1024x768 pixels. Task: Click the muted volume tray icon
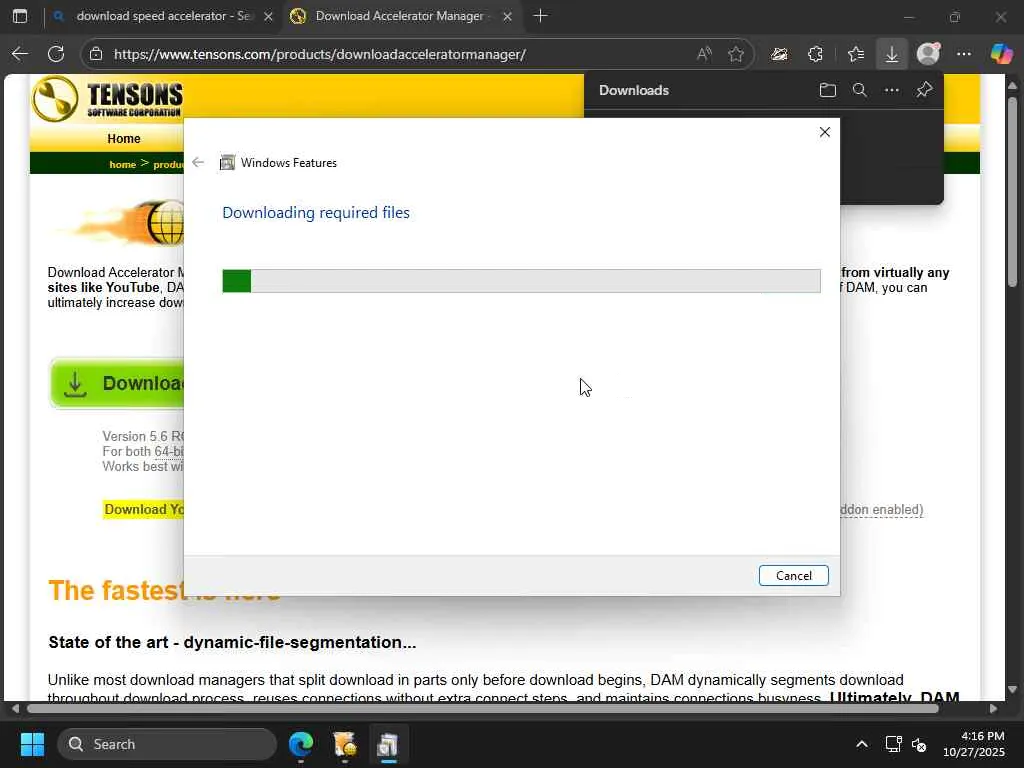click(x=919, y=744)
